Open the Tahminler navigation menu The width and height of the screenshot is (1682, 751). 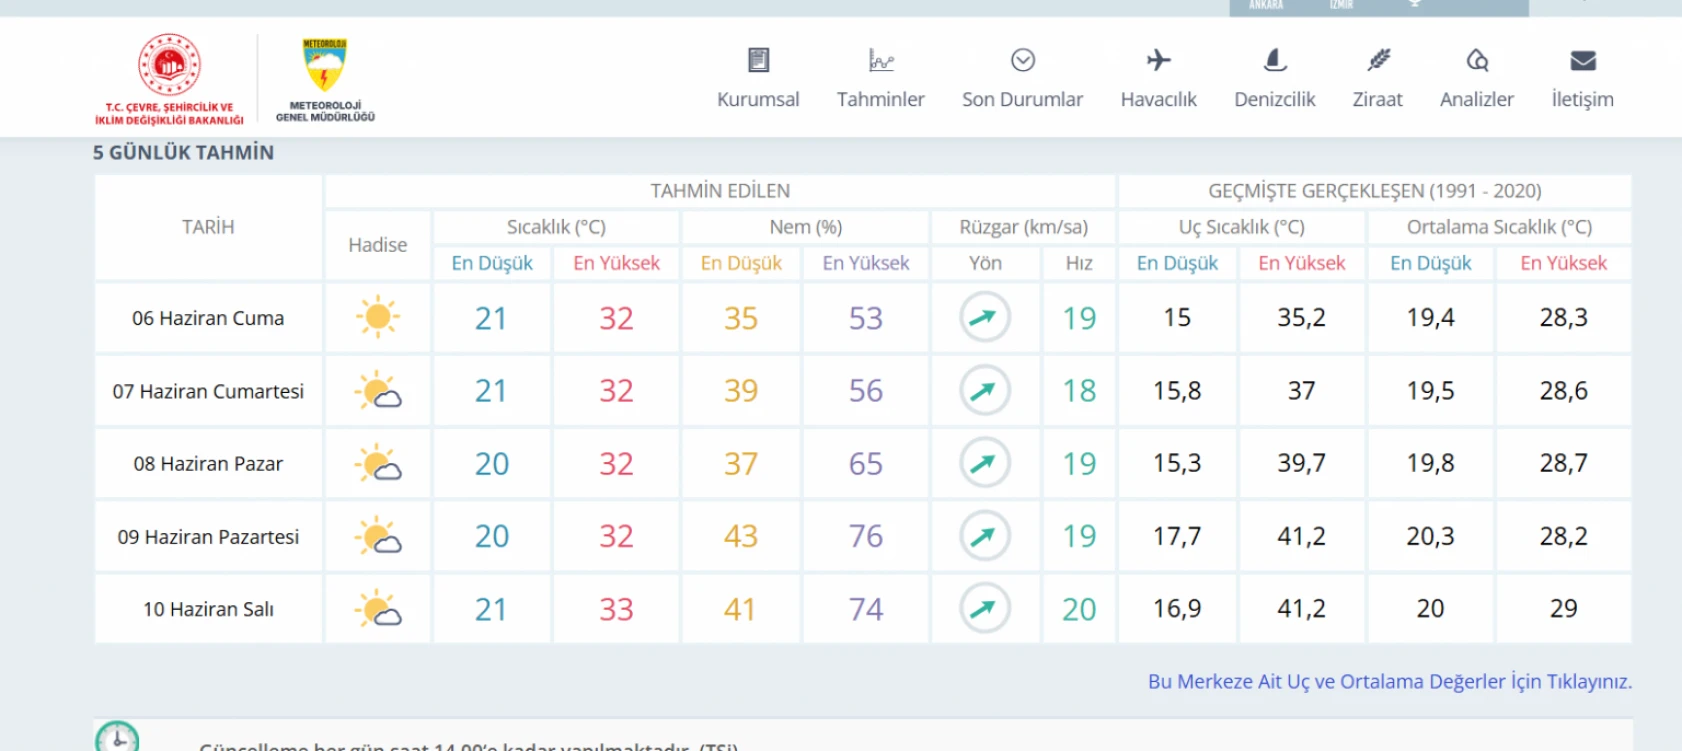pos(880,99)
